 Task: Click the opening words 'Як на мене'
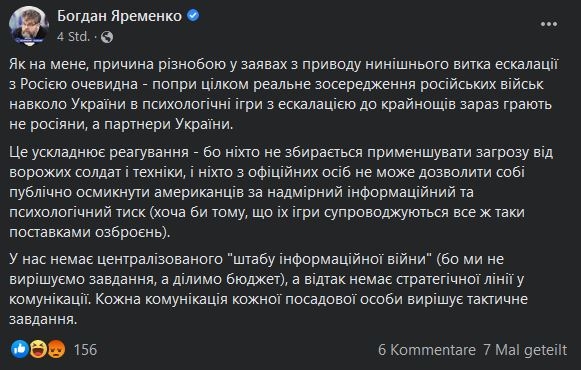pos(49,64)
